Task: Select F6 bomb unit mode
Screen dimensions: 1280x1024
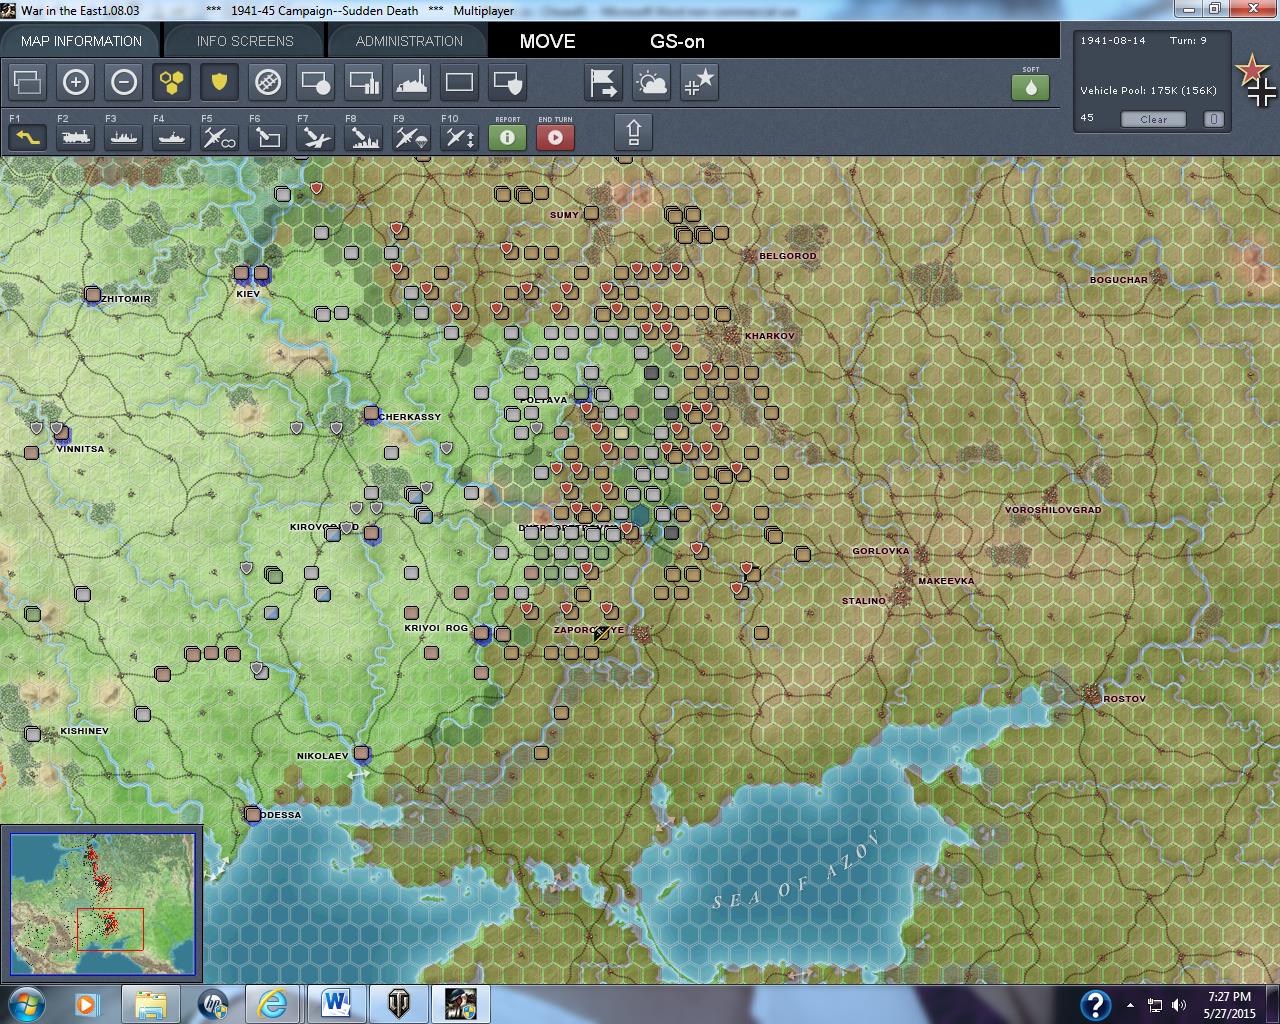Action: coord(268,137)
